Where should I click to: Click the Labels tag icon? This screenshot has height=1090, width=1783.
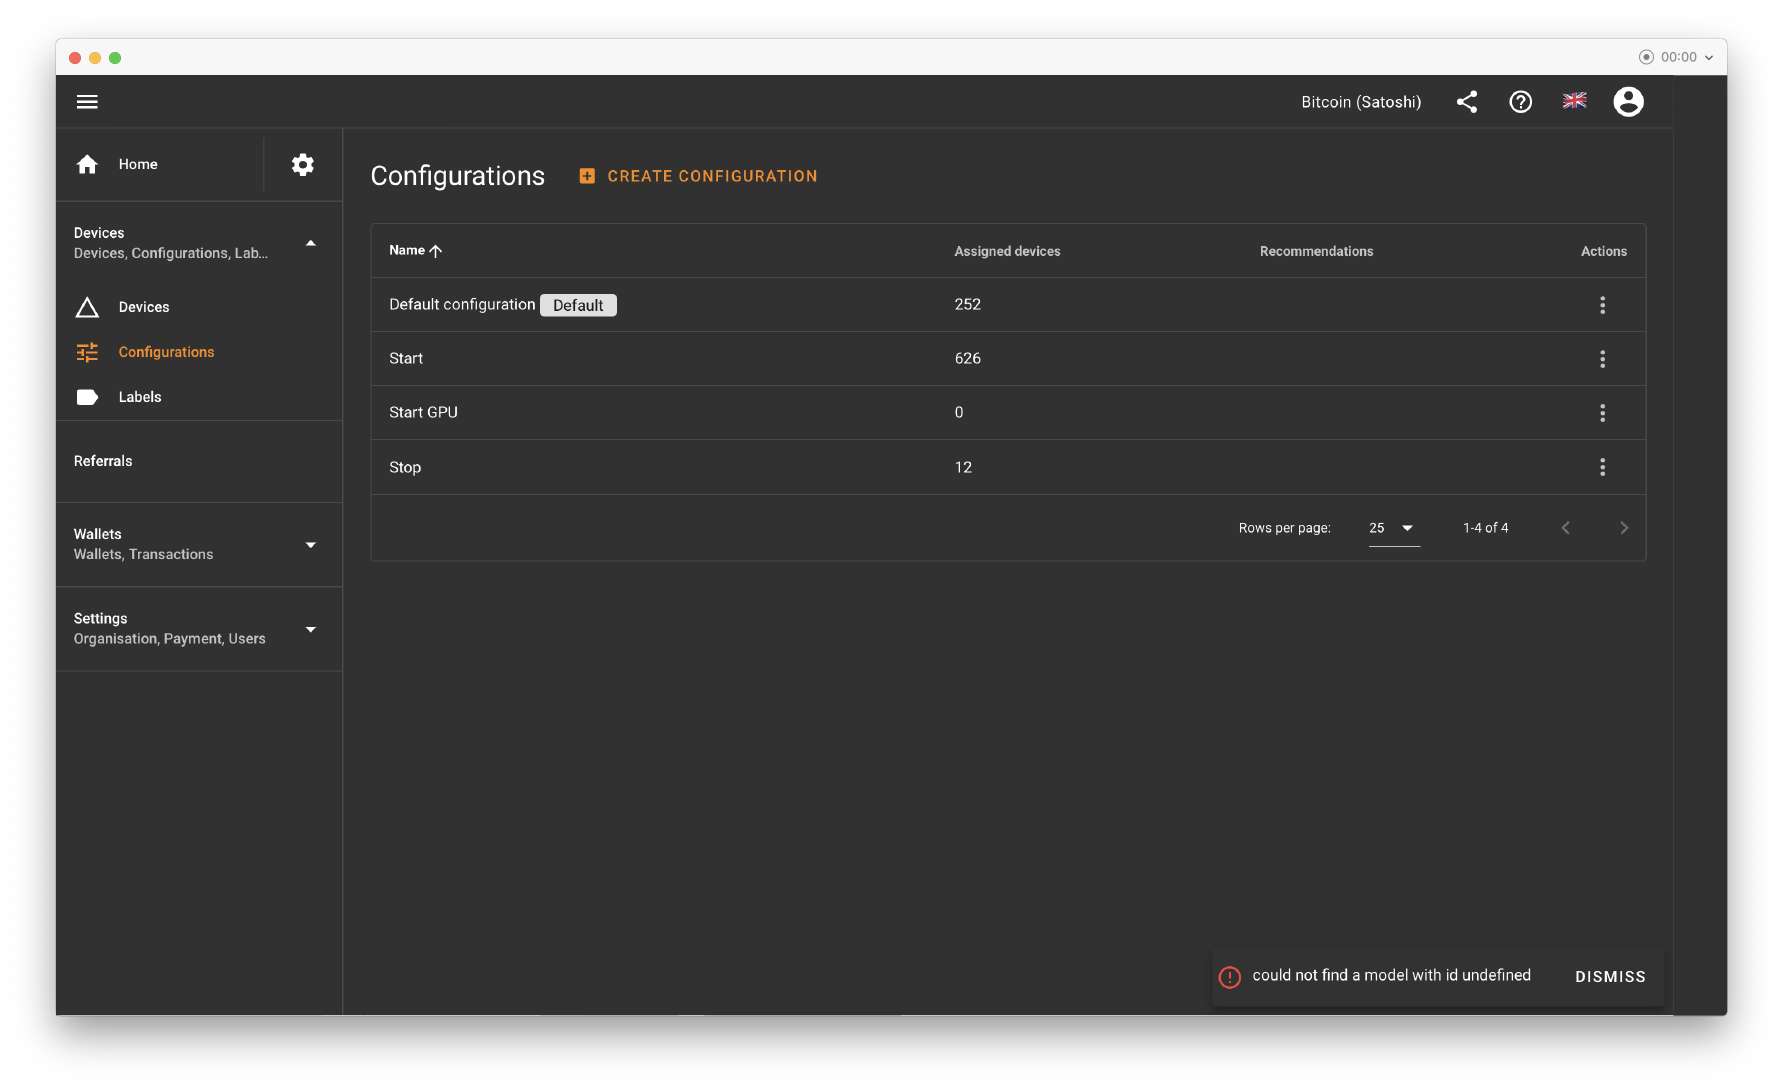click(87, 397)
